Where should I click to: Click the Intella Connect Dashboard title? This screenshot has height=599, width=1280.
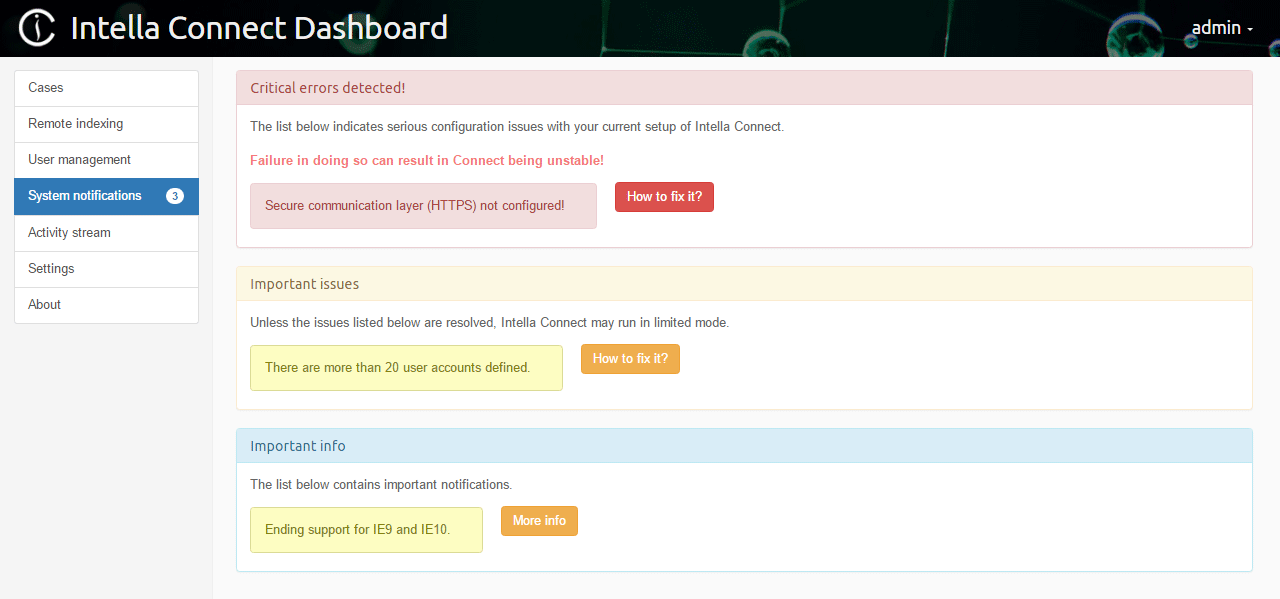tap(259, 28)
